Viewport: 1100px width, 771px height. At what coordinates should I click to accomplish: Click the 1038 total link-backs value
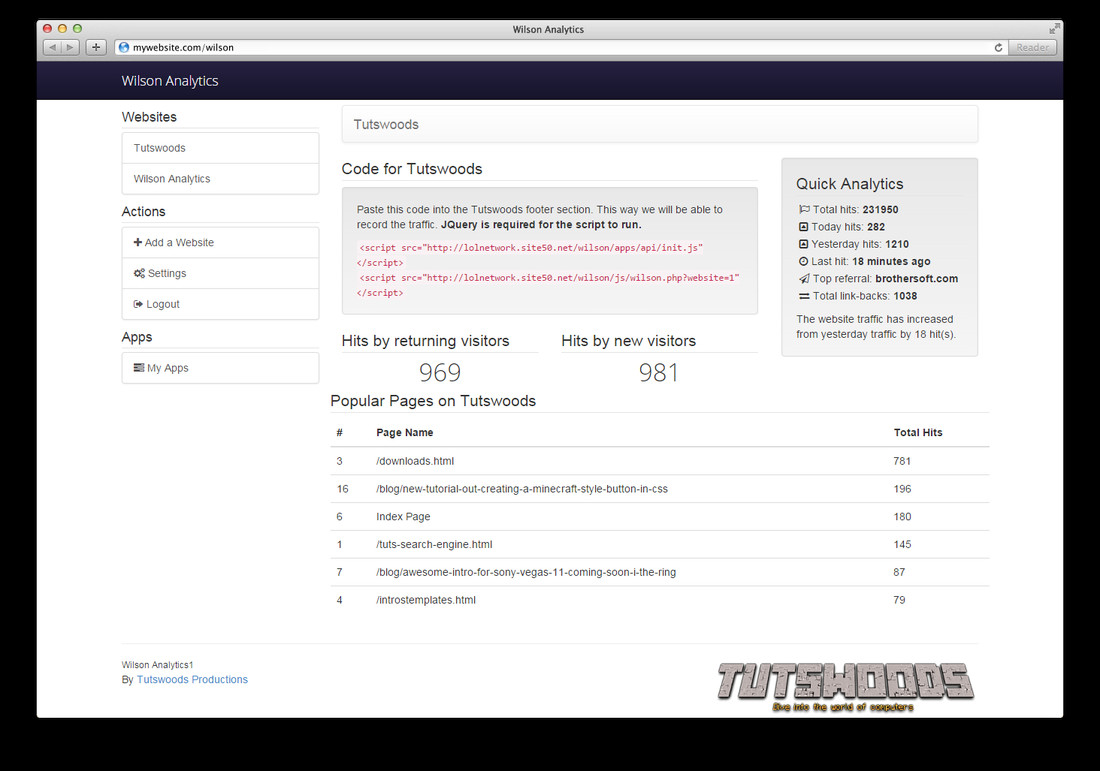pos(905,296)
